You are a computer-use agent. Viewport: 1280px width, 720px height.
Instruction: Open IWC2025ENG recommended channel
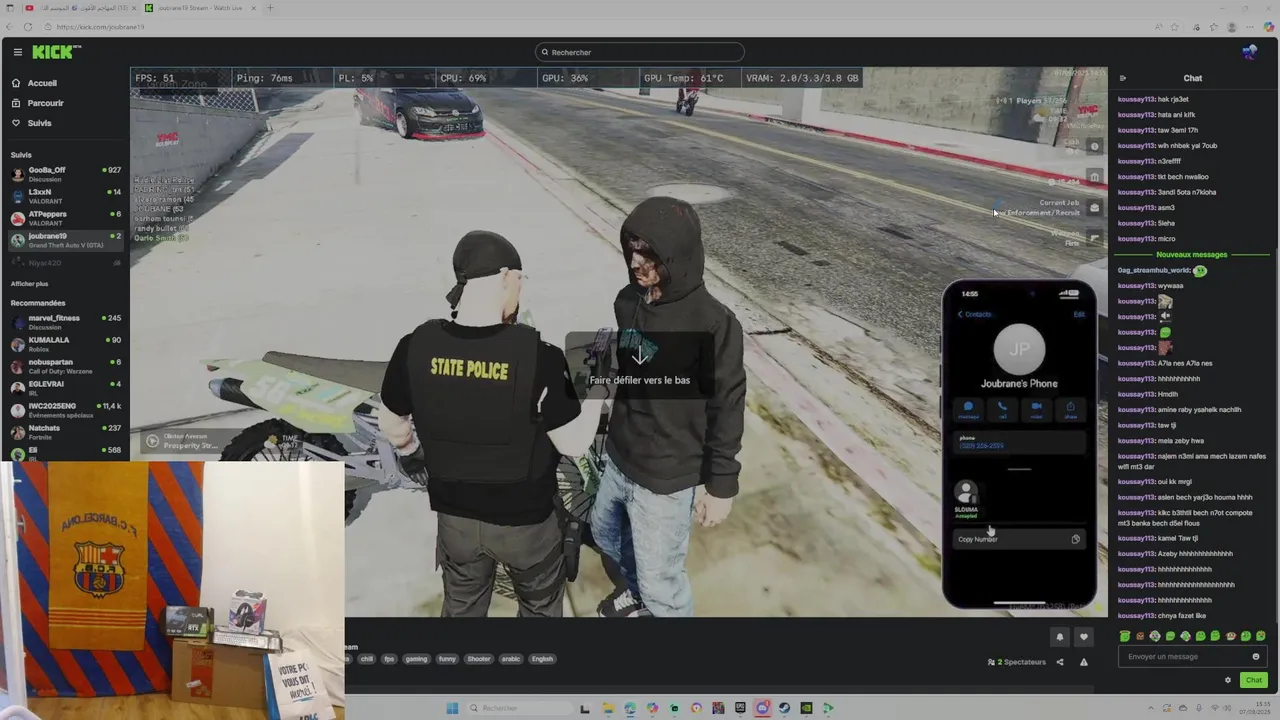click(66, 410)
